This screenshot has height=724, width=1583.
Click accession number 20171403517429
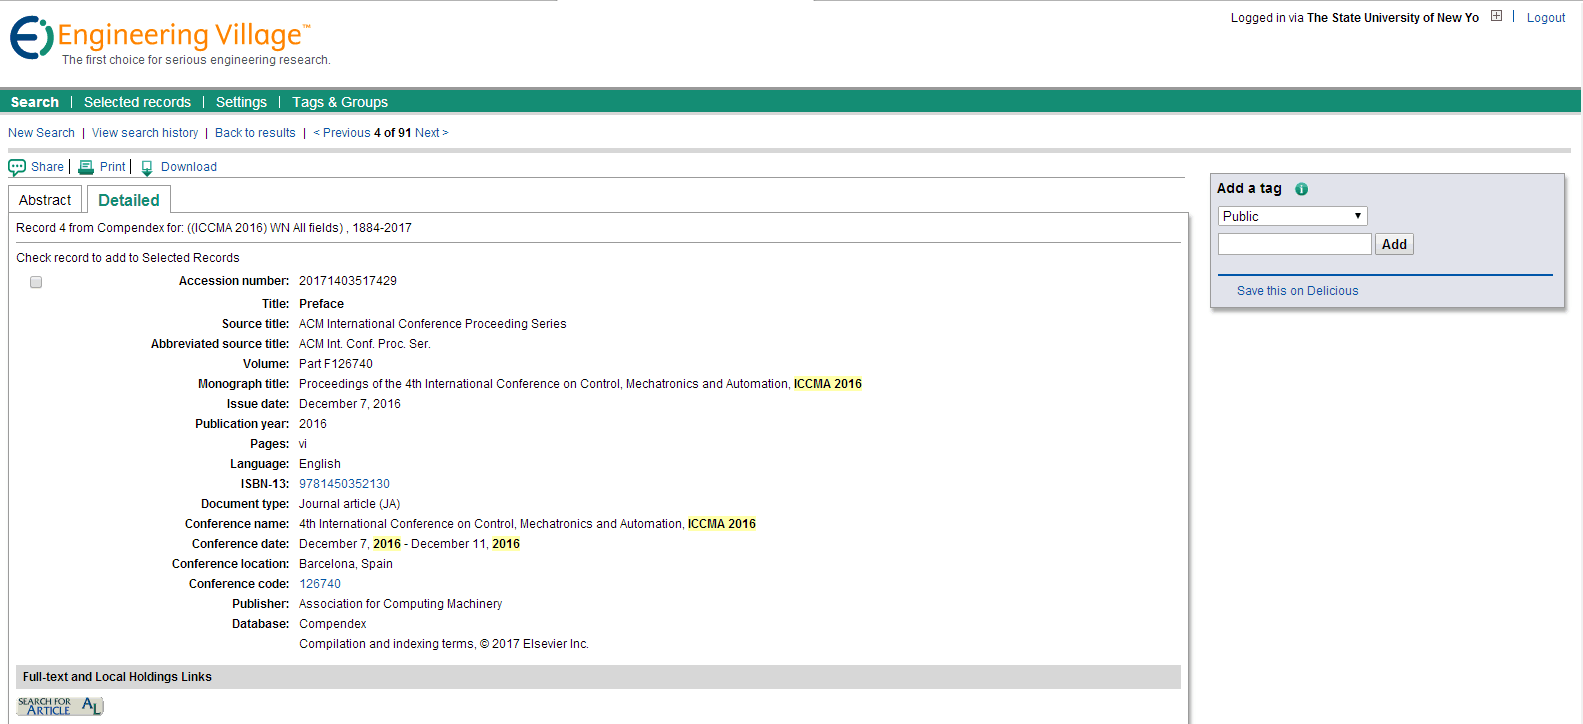[x=348, y=281]
